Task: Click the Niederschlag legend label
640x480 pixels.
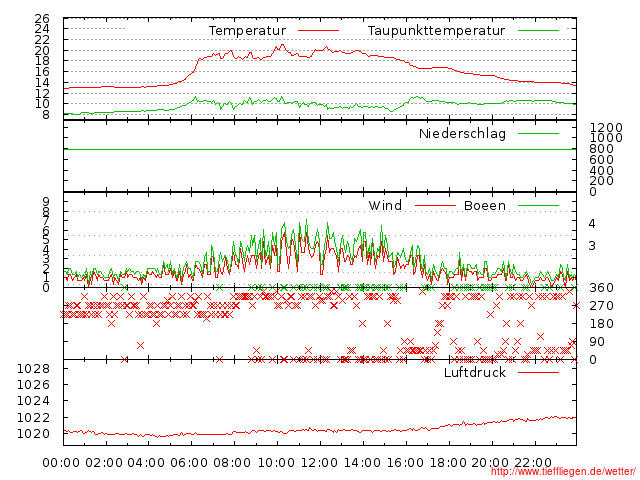Action: (462, 133)
